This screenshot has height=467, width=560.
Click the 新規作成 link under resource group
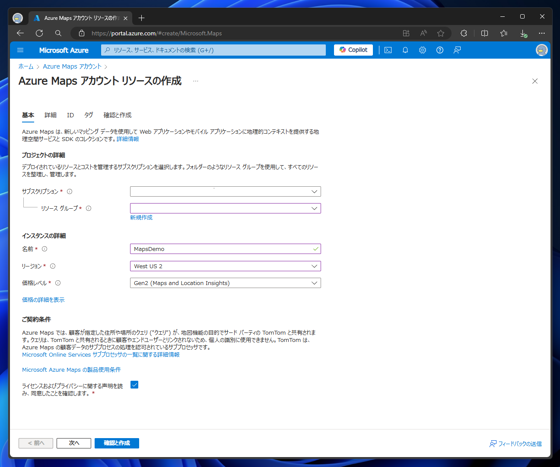click(141, 217)
